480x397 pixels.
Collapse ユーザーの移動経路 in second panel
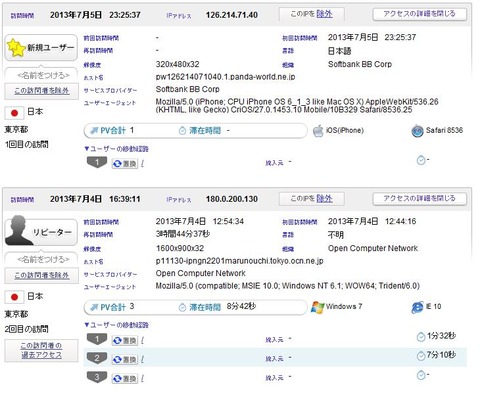pyautogui.click(x=116, y=325)
